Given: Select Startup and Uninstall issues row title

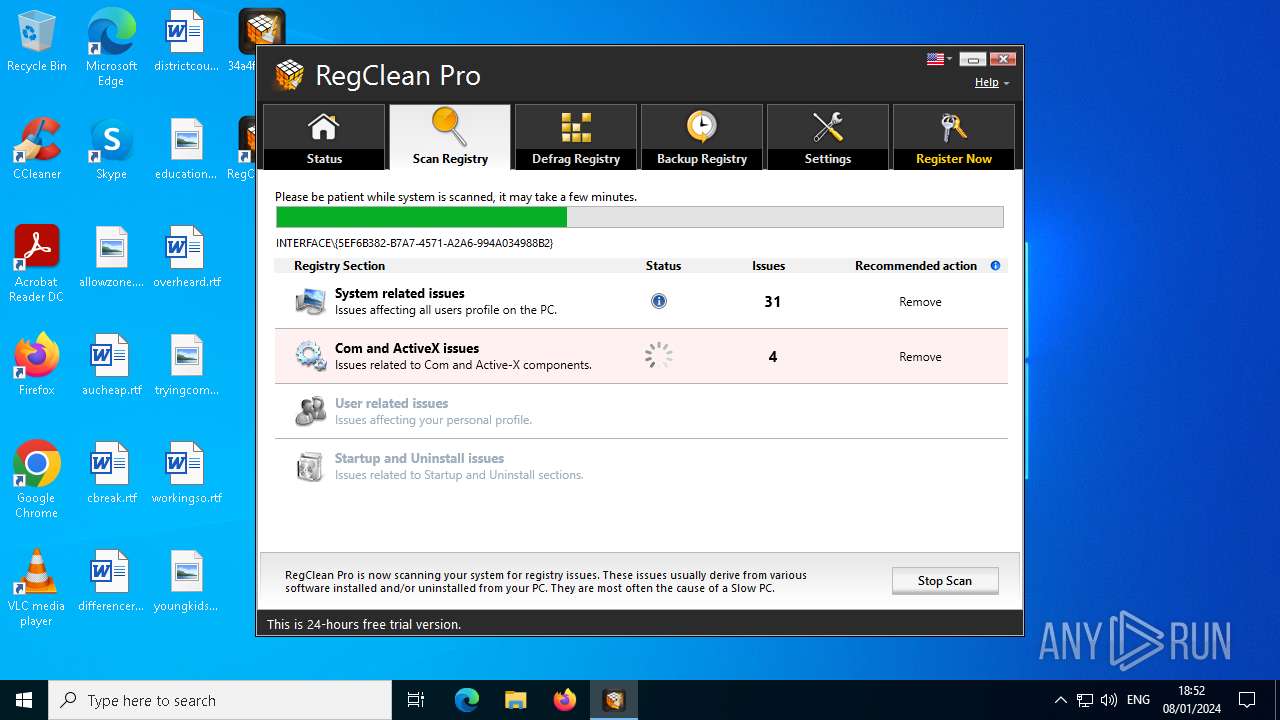Looking at the screenshot, I should pyautogui.click(x=419, y=459).
